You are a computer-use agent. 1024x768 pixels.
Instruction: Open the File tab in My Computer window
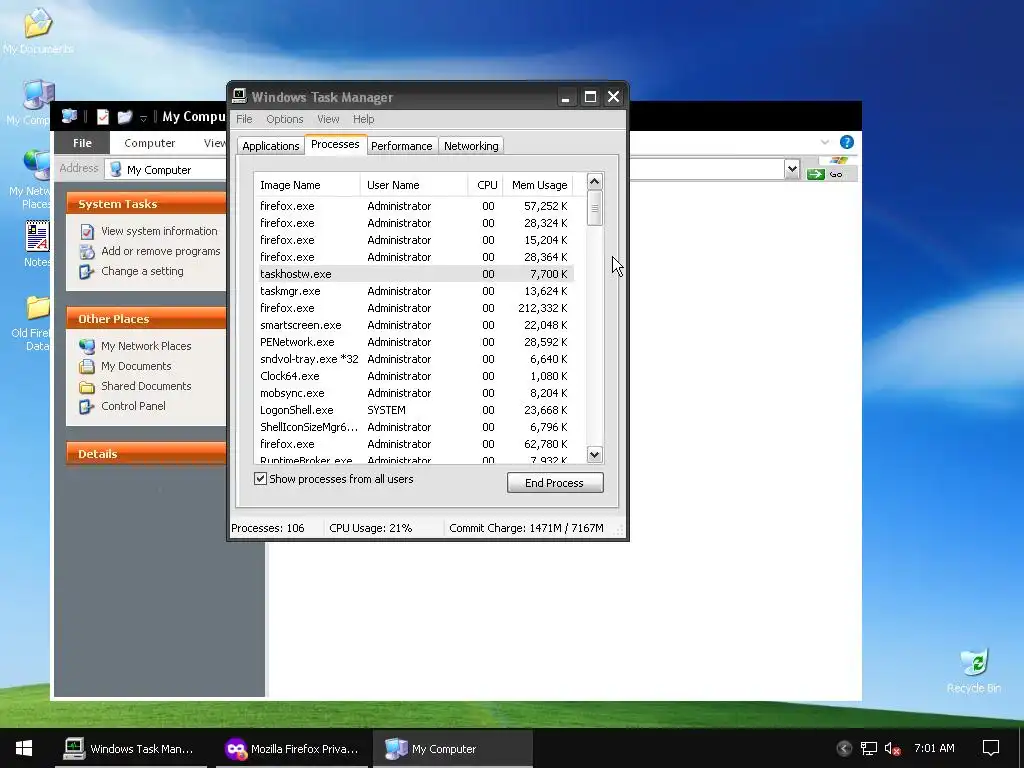[x=82, y=142]
